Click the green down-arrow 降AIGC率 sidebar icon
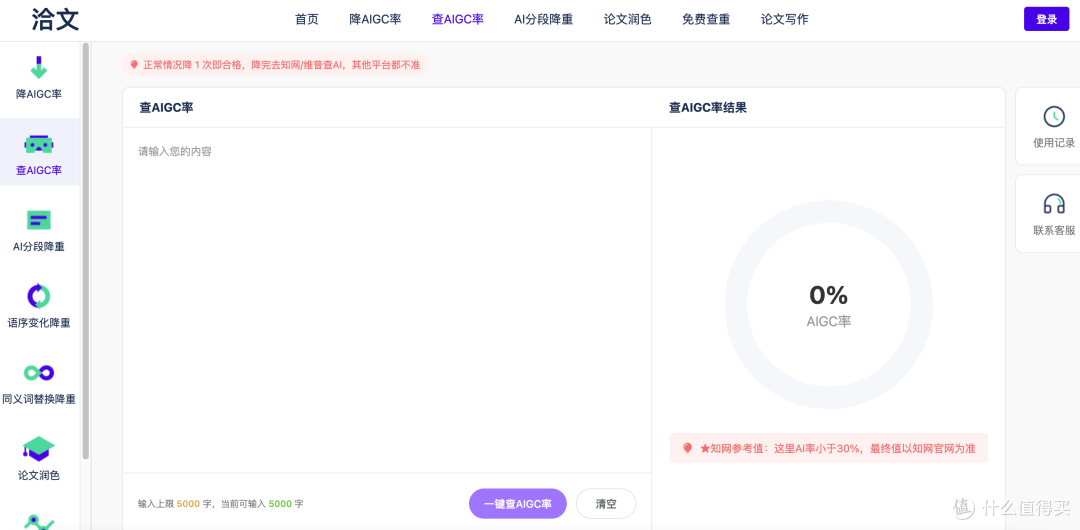The width and height of the screenshot is (1080, 530). pos(39,68)
